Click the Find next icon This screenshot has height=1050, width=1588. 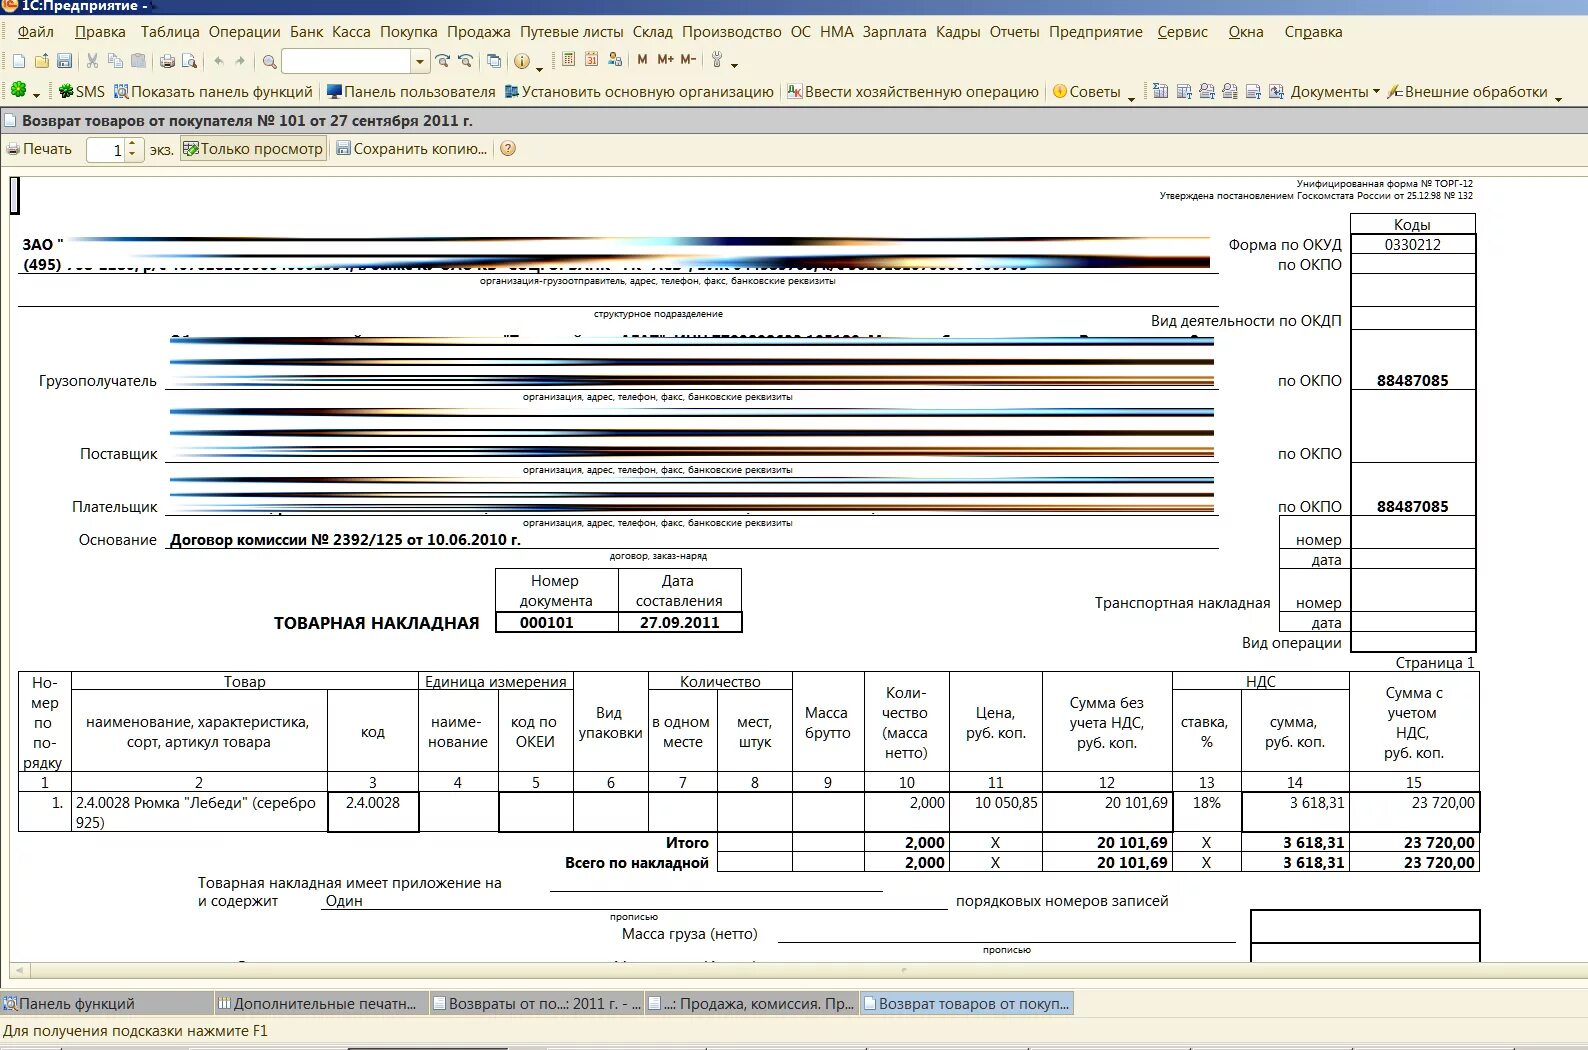coord(443,61)
